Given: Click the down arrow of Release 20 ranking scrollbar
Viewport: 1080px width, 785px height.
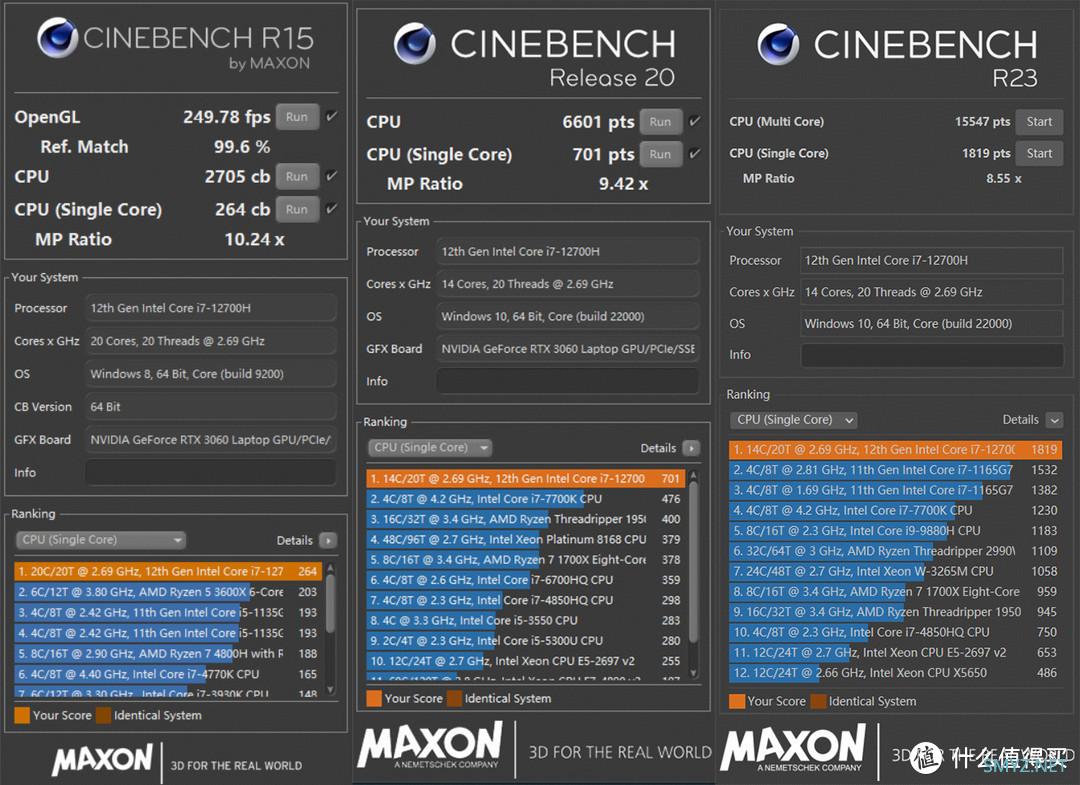Looking at the screenshot, I should tap(693, 673).
